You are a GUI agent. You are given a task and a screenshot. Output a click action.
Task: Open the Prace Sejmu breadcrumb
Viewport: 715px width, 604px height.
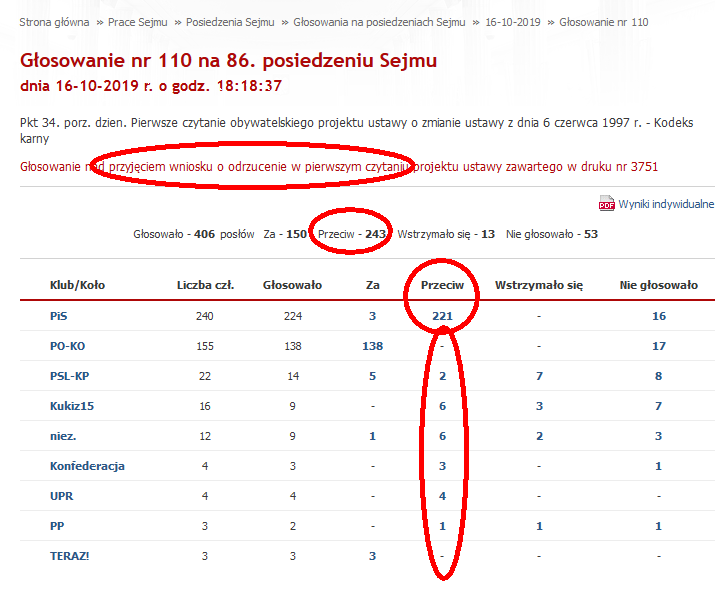tap(138, 22)
